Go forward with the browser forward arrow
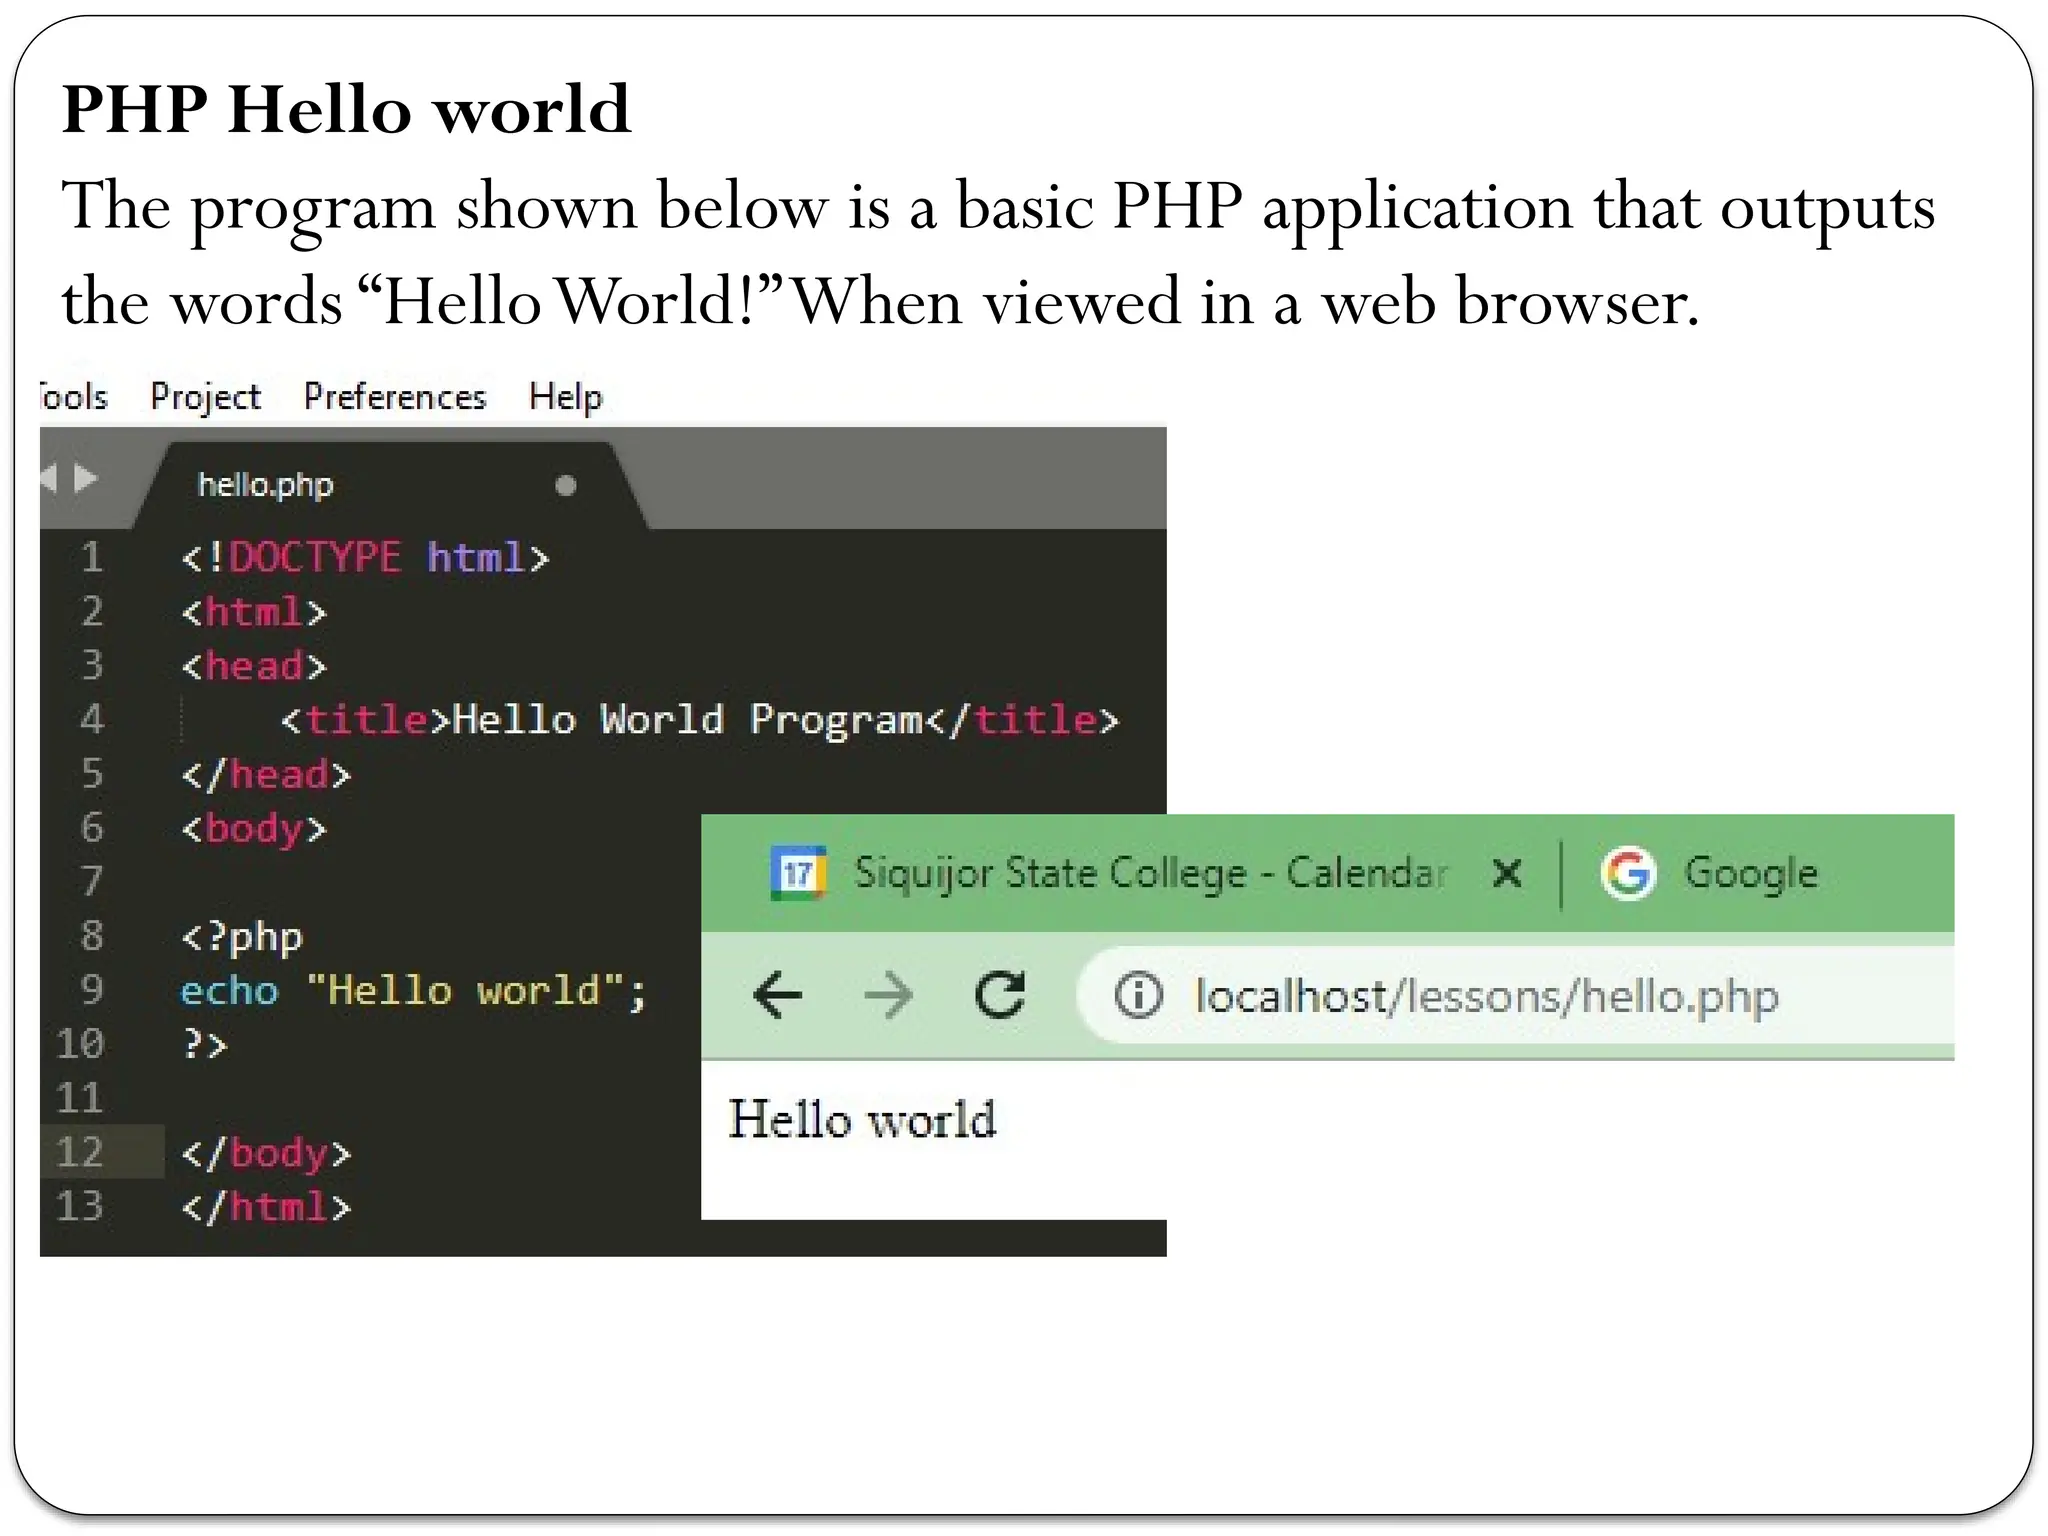 coord(888,995)
